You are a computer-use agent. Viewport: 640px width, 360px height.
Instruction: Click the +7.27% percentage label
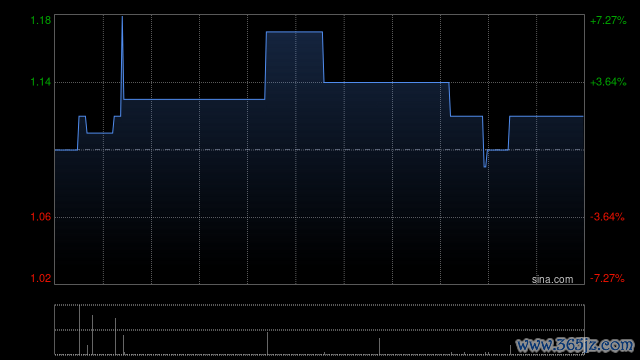[608, 20]
